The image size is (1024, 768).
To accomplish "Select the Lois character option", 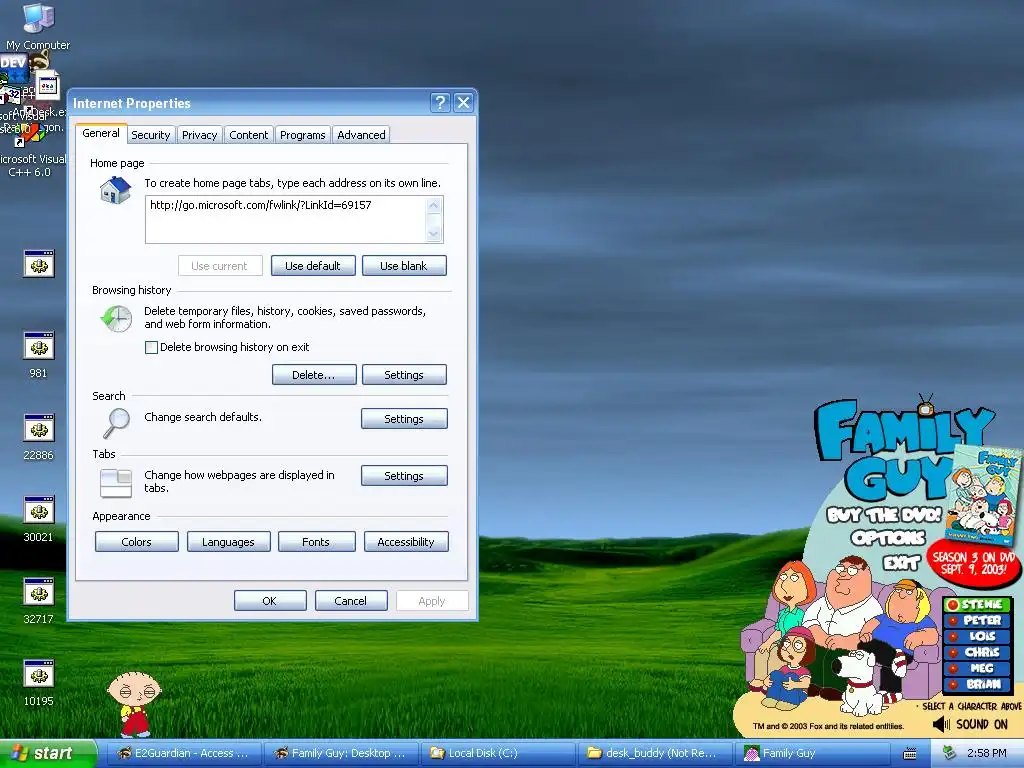I will tap(977, 636).
